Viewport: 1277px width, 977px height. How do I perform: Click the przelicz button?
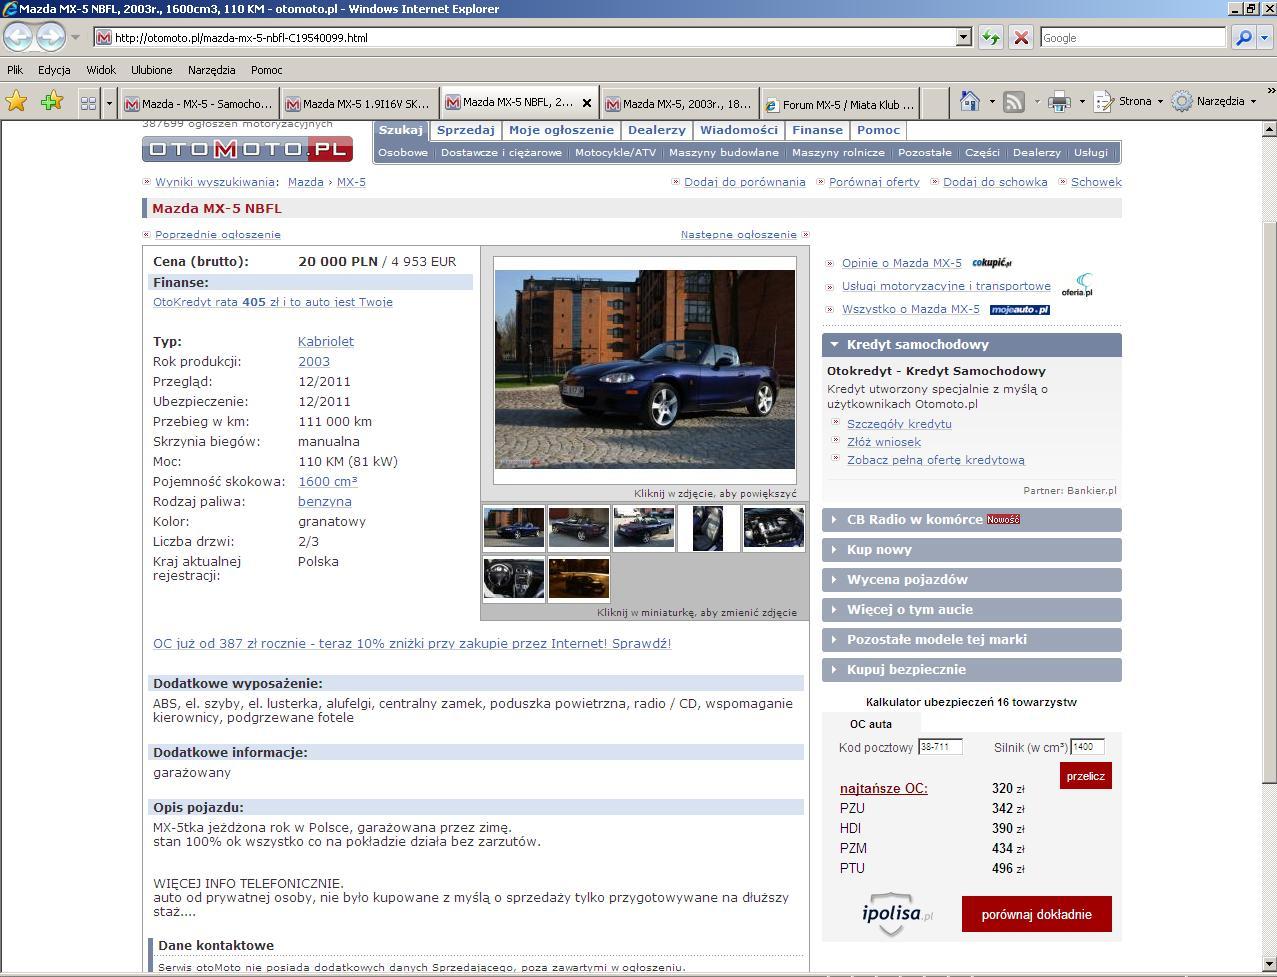point(1086,776)
